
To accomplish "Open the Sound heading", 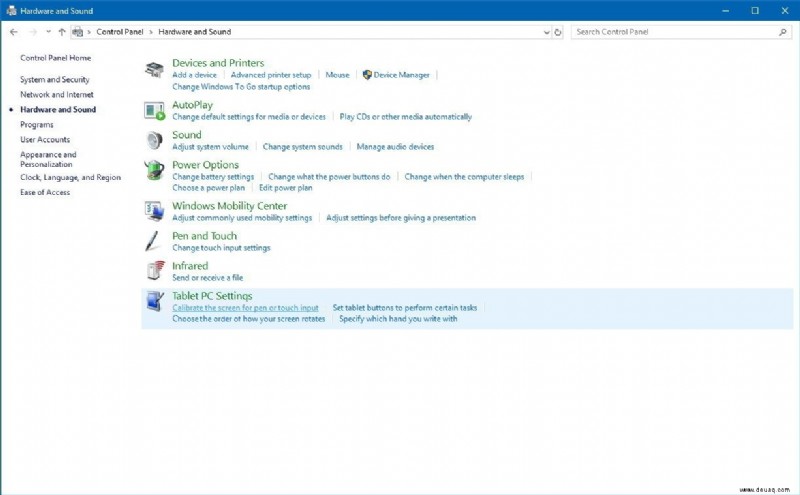I will pyautogui.click(x=187, y=135).
